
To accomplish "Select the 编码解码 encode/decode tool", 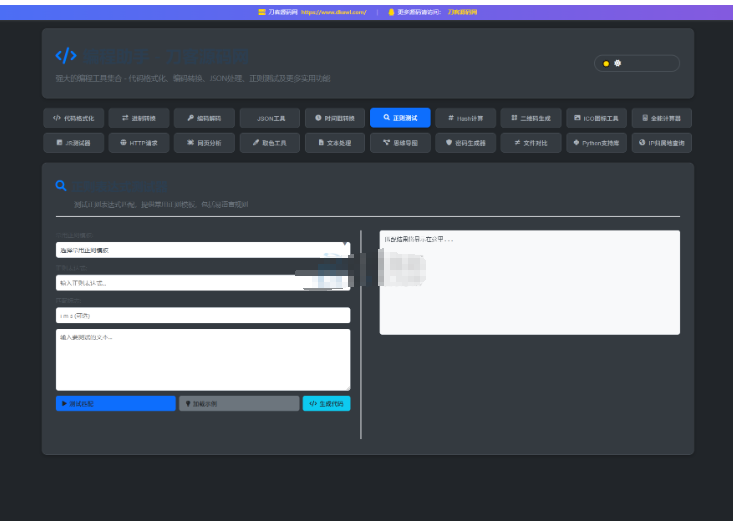I will pos(205,118).
